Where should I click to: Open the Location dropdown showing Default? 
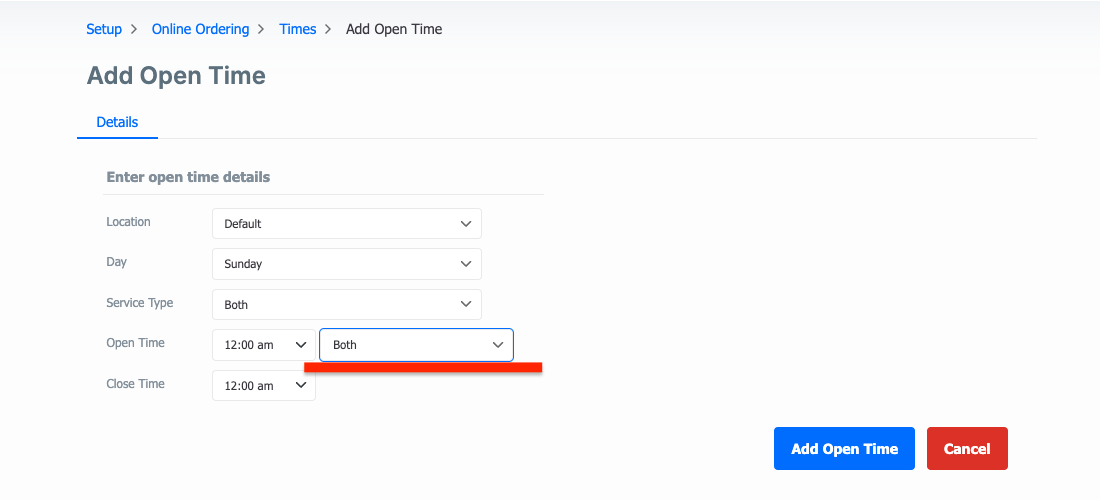tap(347, 224)
